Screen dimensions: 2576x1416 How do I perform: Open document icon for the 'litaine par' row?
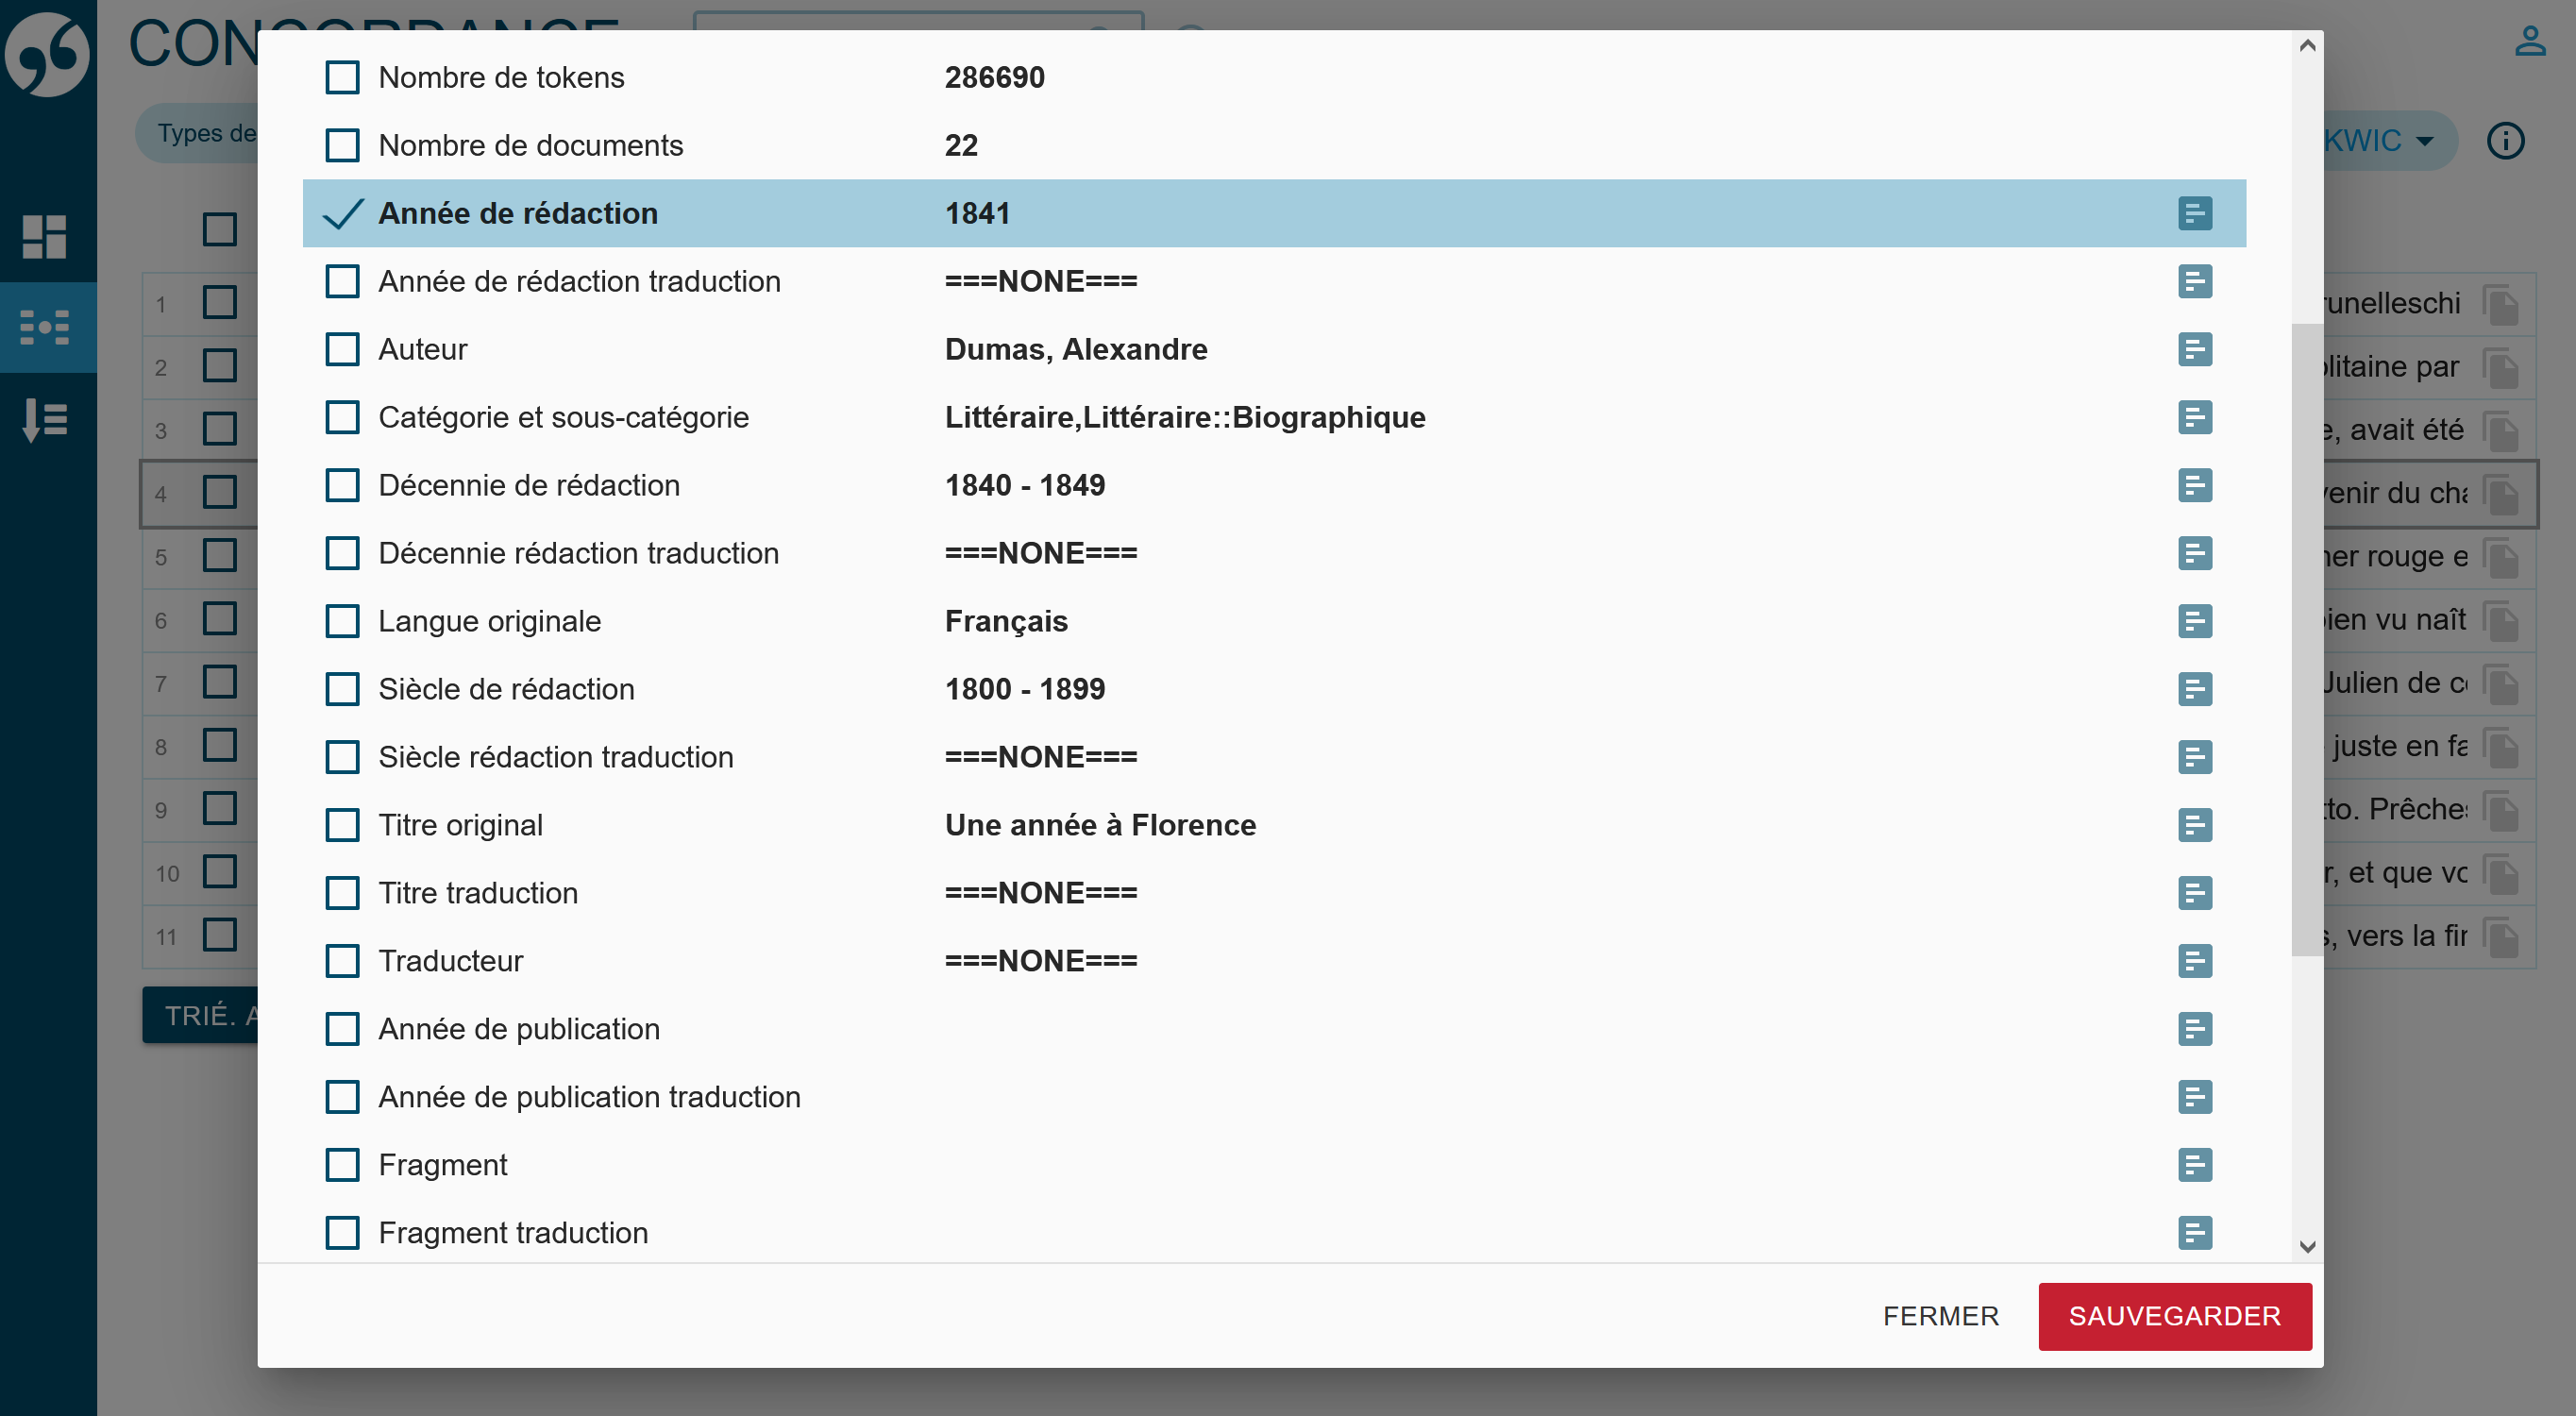2500,368
